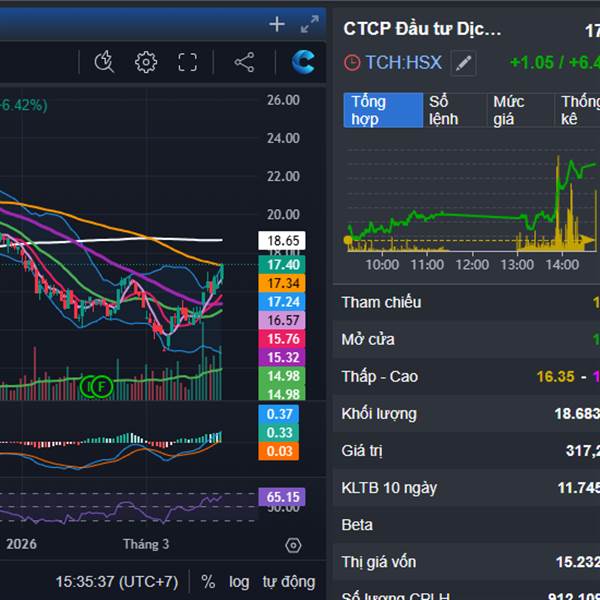Screen dimensions: 600x600
Task: Click the green F event marker
Action: (x=102, y=387)
